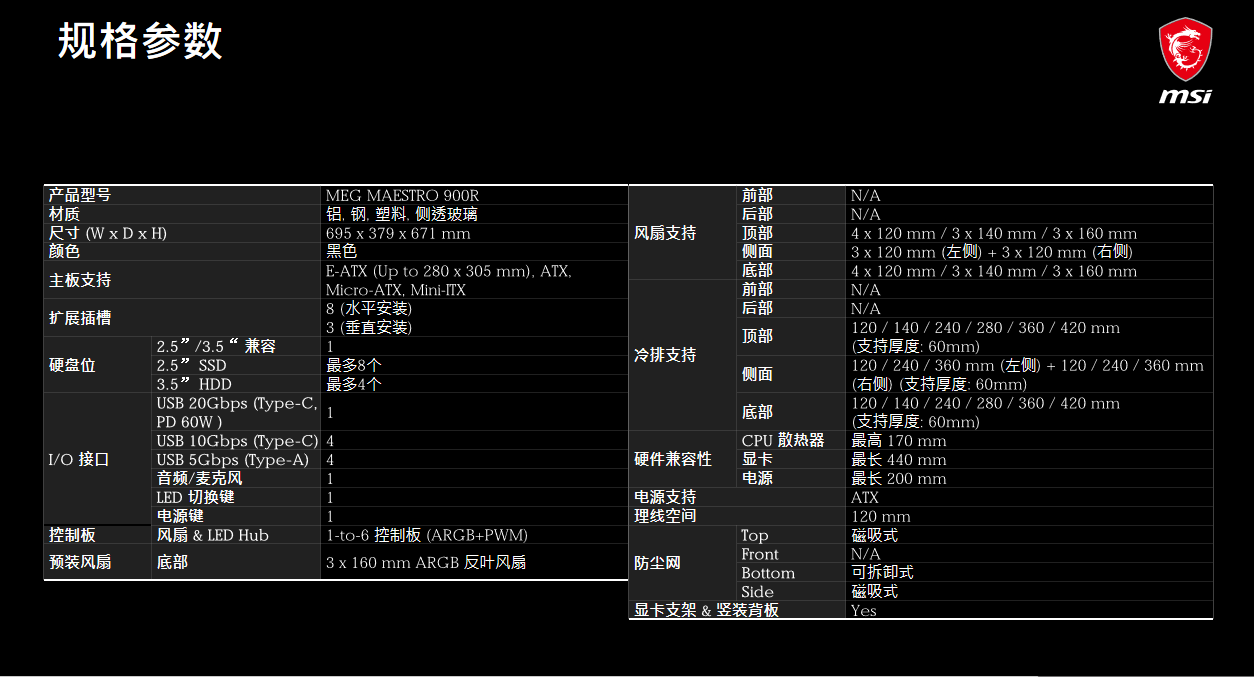Click the 冷排支持 侧面 value with 左侧 and 右侧
The image size is (1254, 677).
point(1028,375)
